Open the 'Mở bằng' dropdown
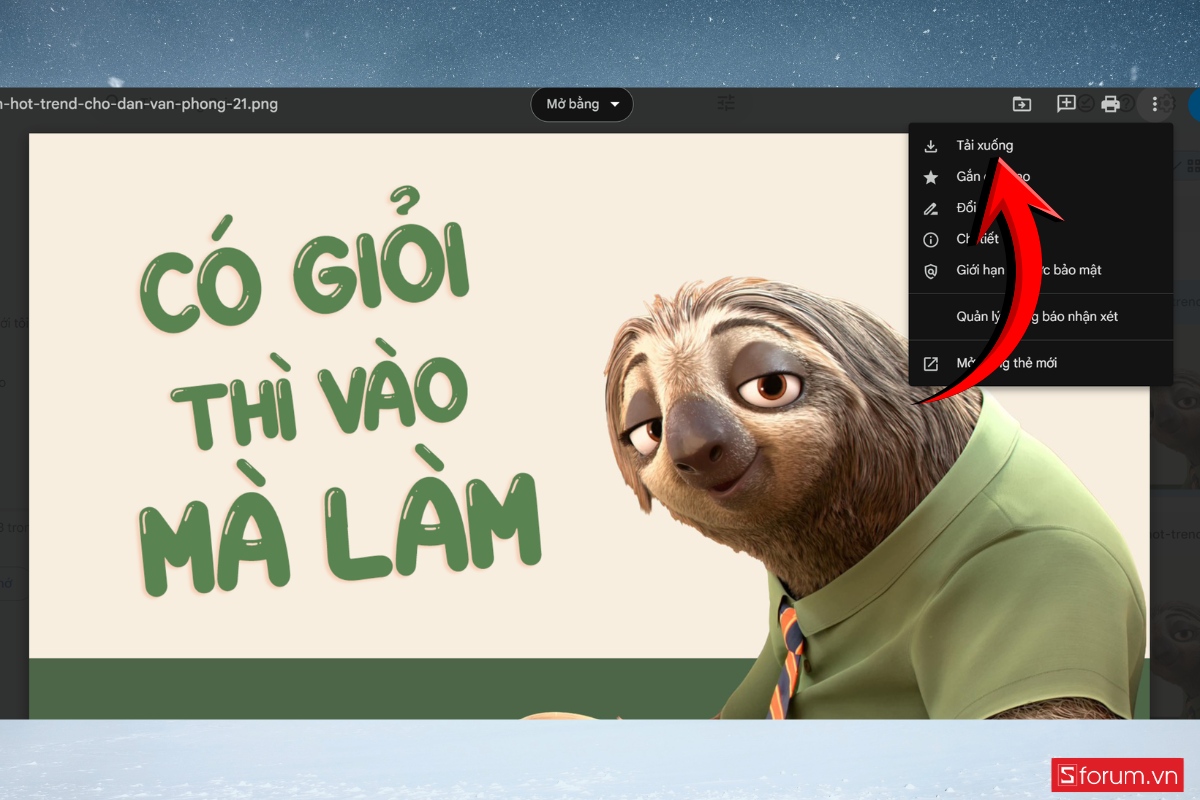Screen dimensions: 1200x800 pos(582,104)
